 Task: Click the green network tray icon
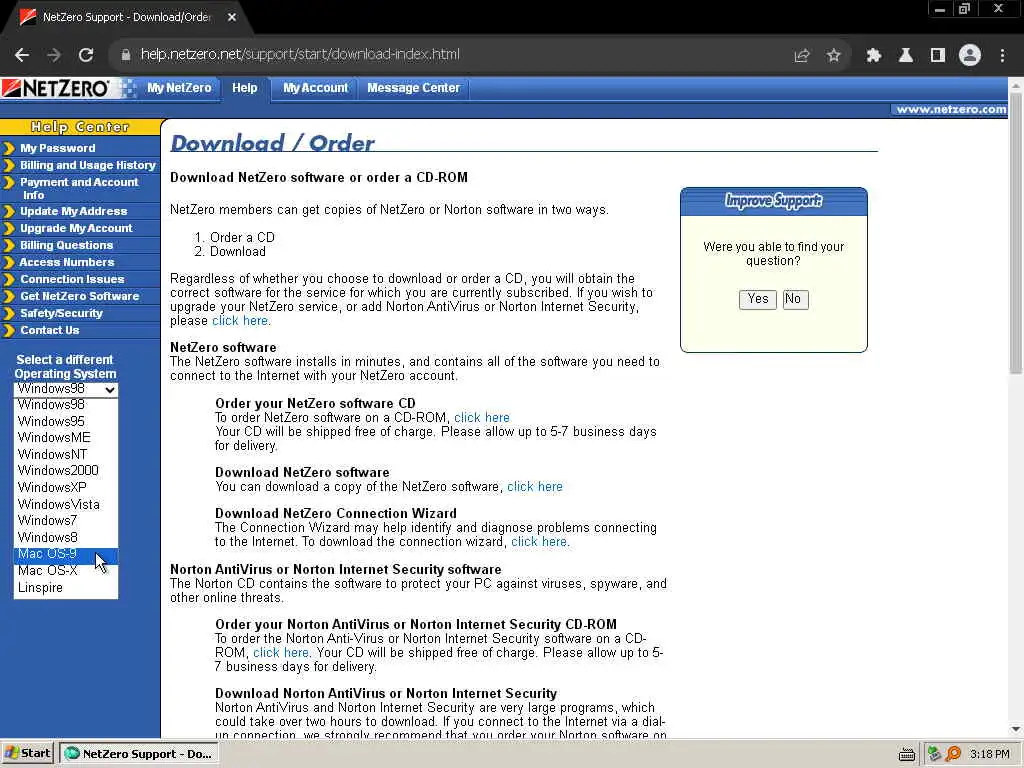pyautogui.click(x=935, y=754)
